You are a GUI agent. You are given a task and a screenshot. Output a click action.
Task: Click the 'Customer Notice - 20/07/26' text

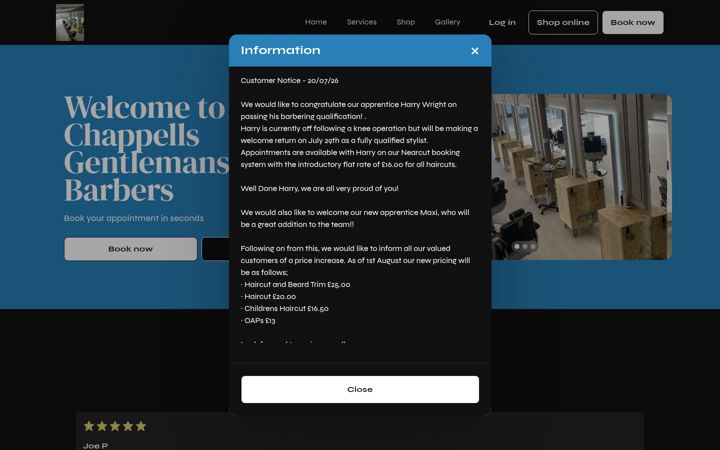290,81
